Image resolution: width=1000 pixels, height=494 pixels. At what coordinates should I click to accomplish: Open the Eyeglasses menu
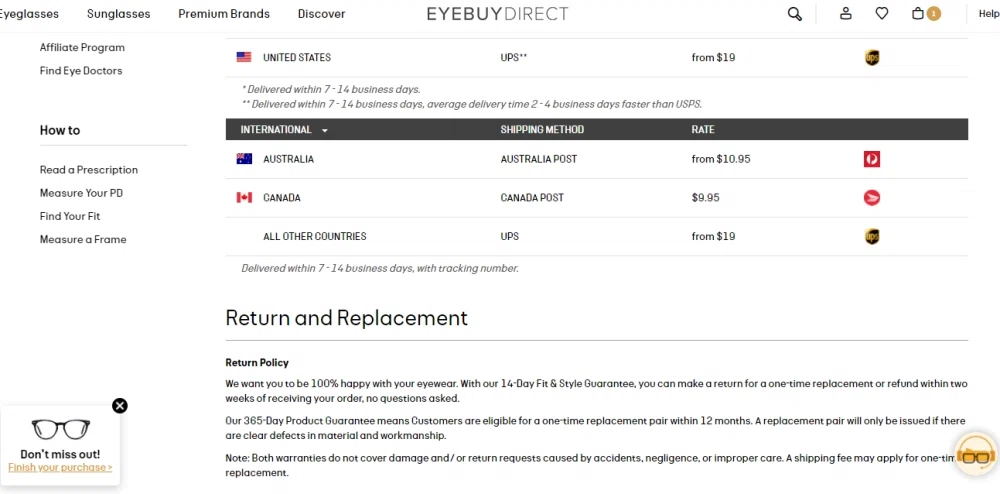pyautogui.click(x=29, y=14)
